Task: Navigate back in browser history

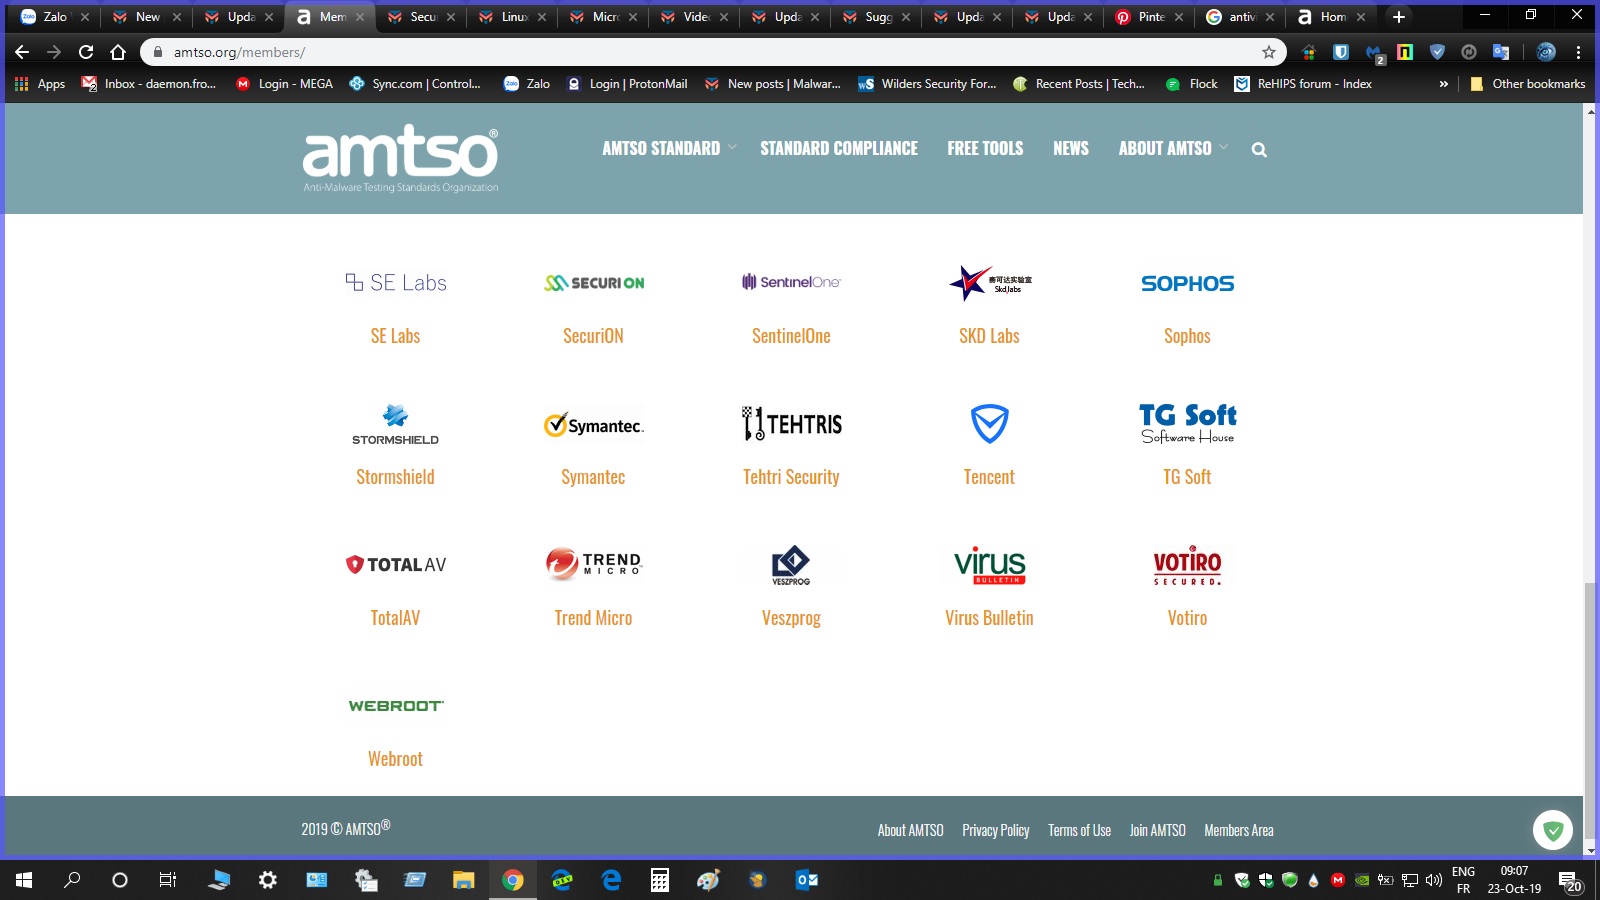Action: (22, 52)
